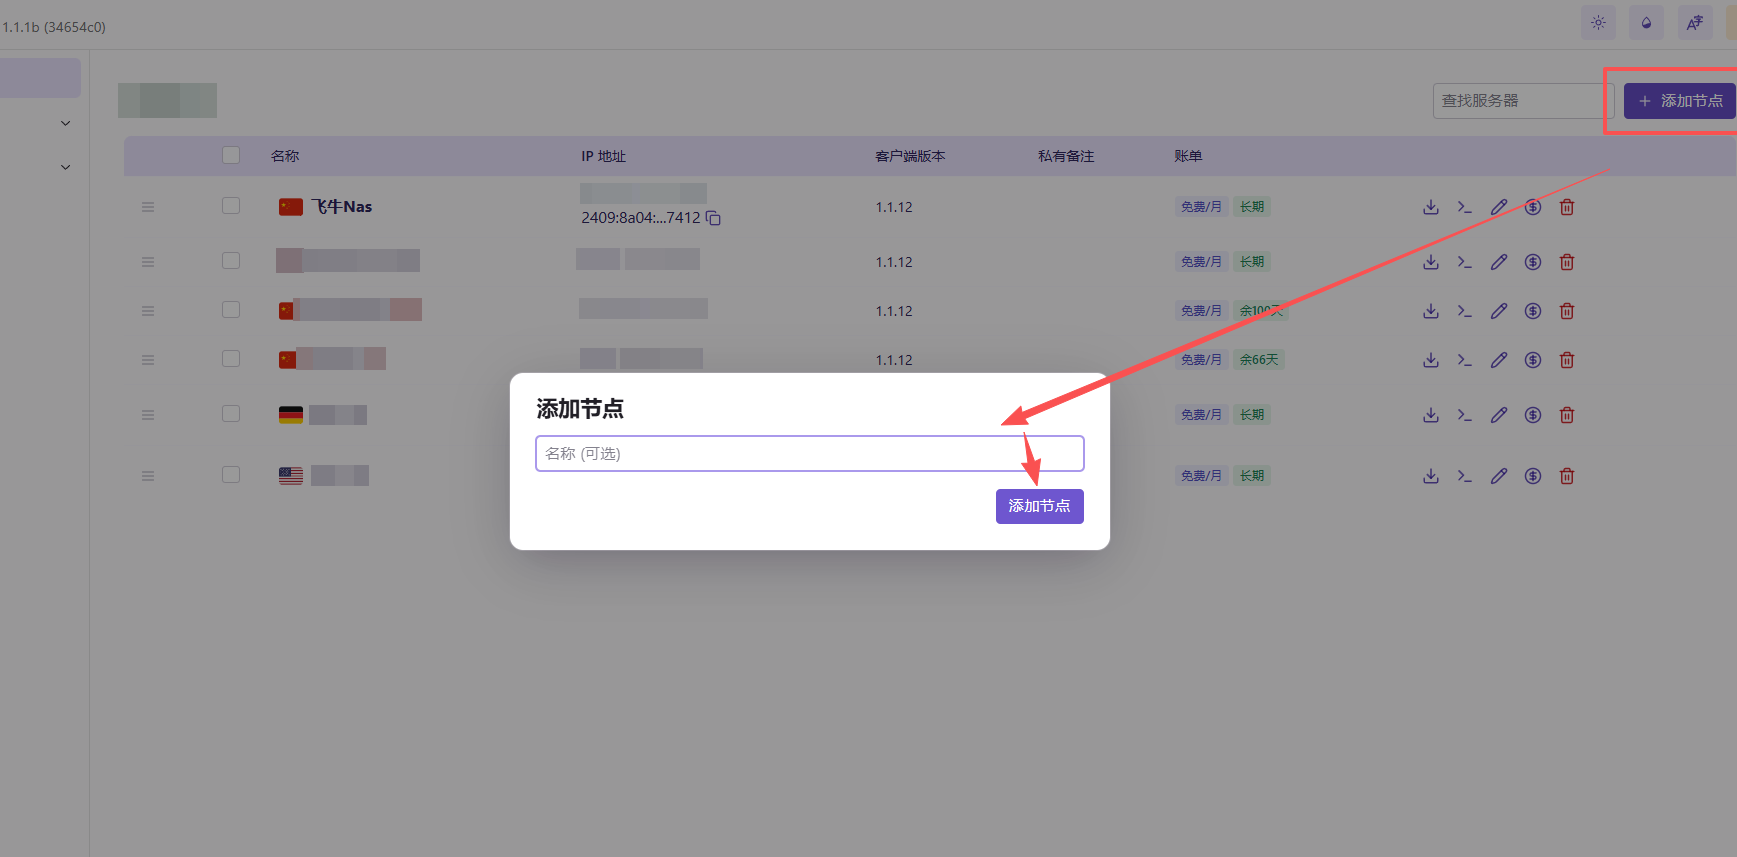The width and height of the screenshot is (1737, 857).
Task: Click the billing dollar icon for 飞牛Nas
Action: click(1532, 207)
